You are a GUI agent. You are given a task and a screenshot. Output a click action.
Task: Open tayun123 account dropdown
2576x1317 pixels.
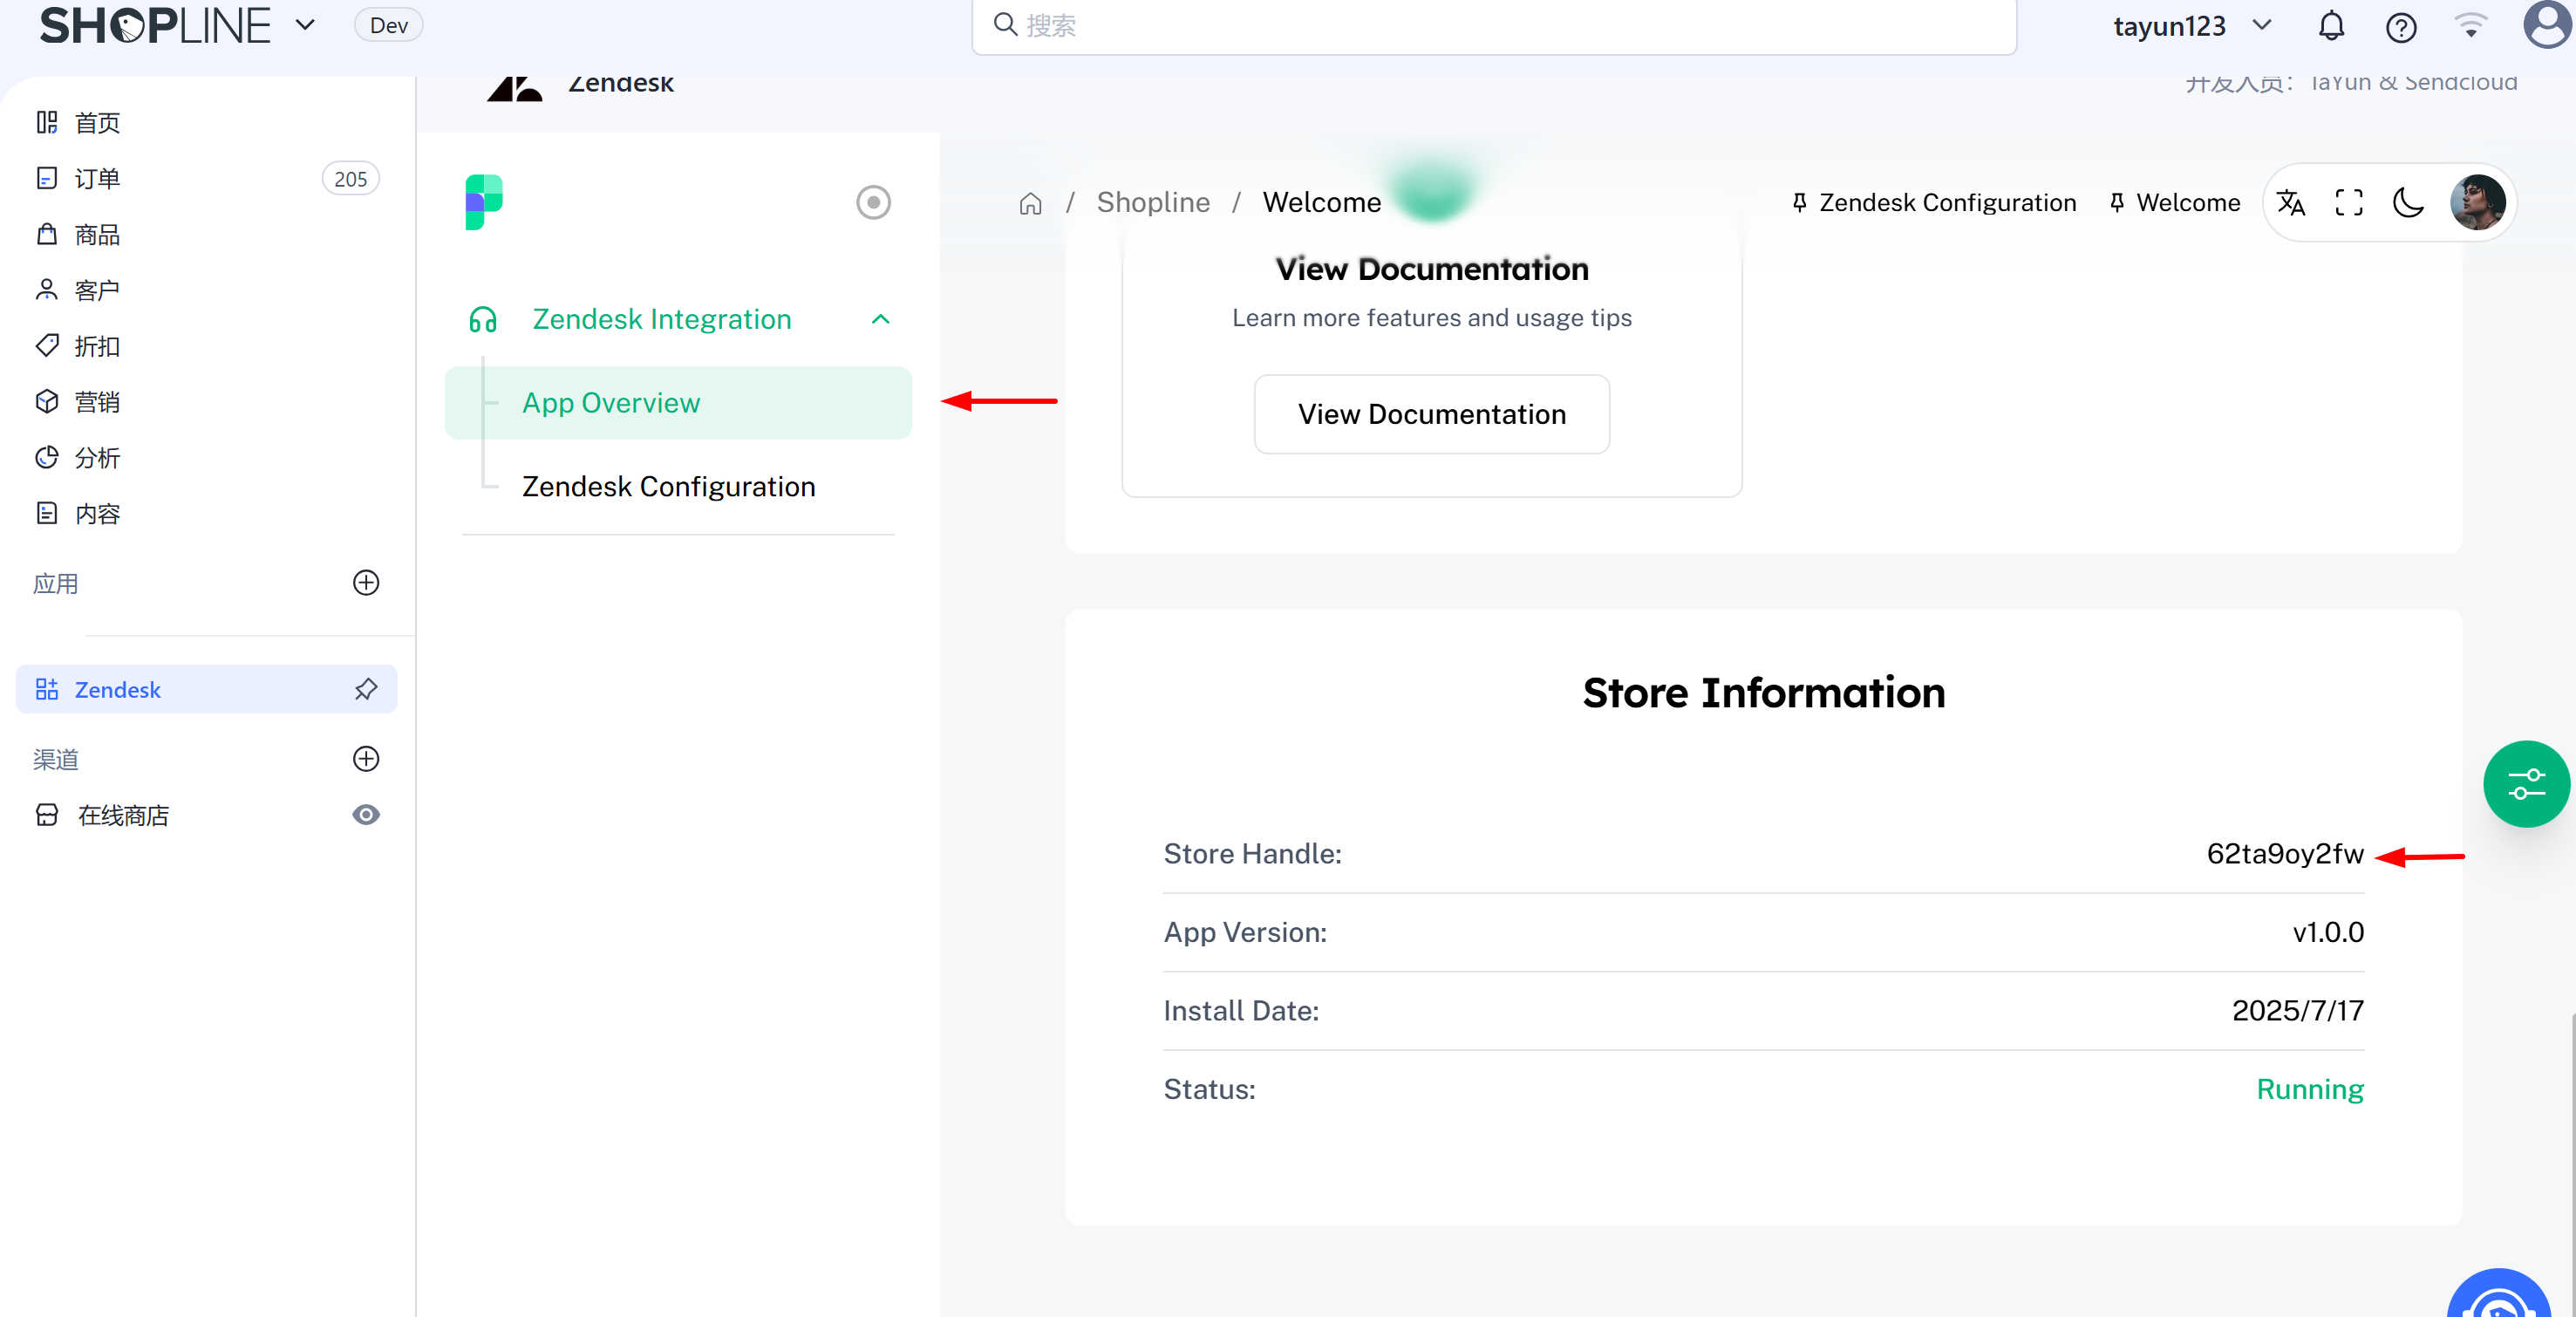[2191, 25]
